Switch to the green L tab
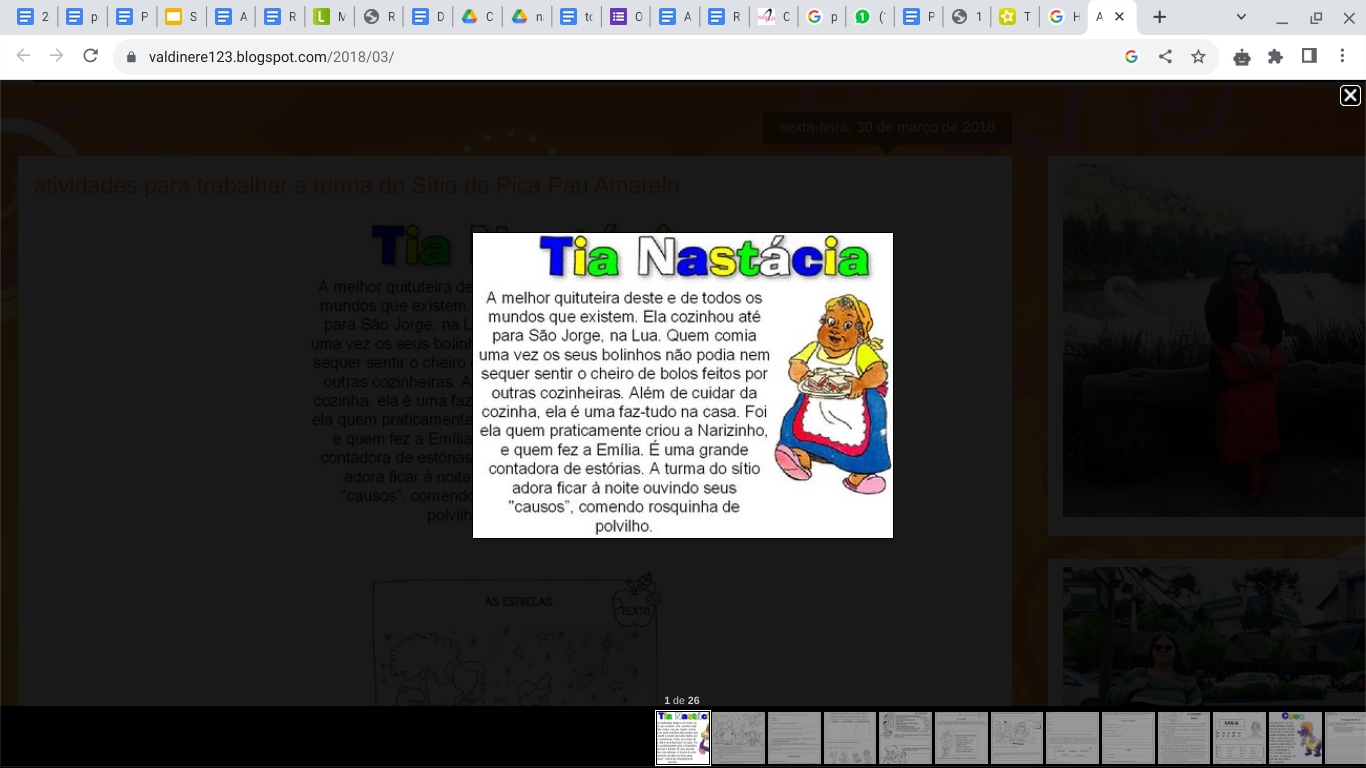 click(329, 17)
